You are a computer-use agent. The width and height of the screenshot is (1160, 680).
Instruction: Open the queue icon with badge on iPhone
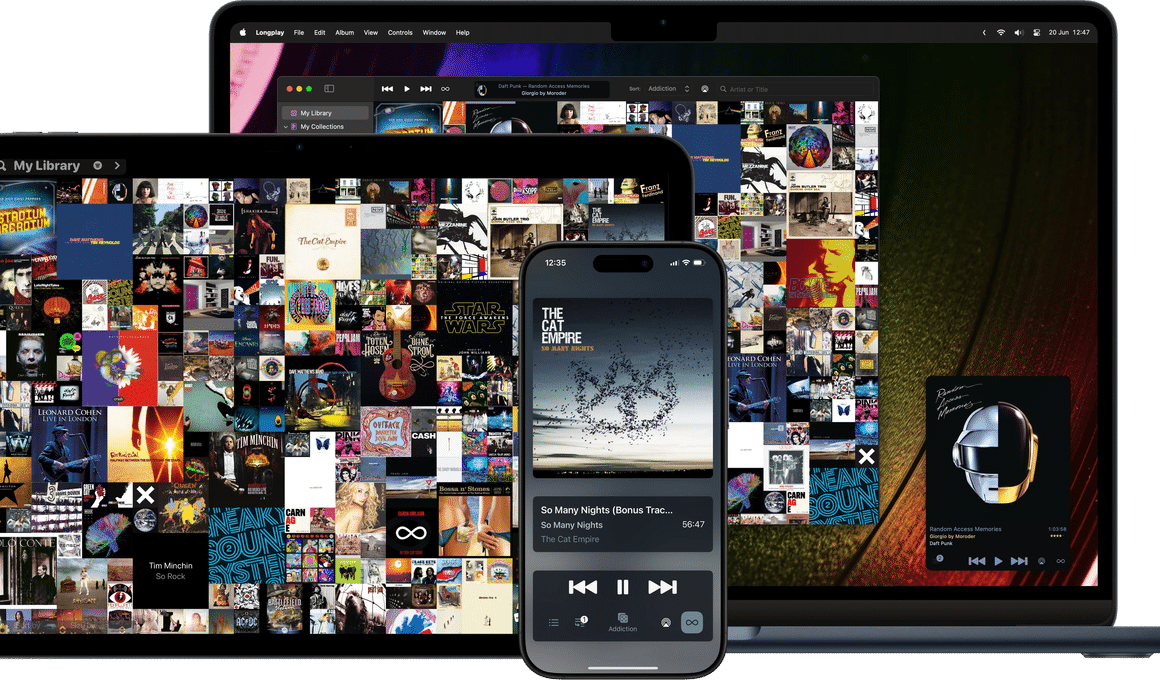(581, 622)
